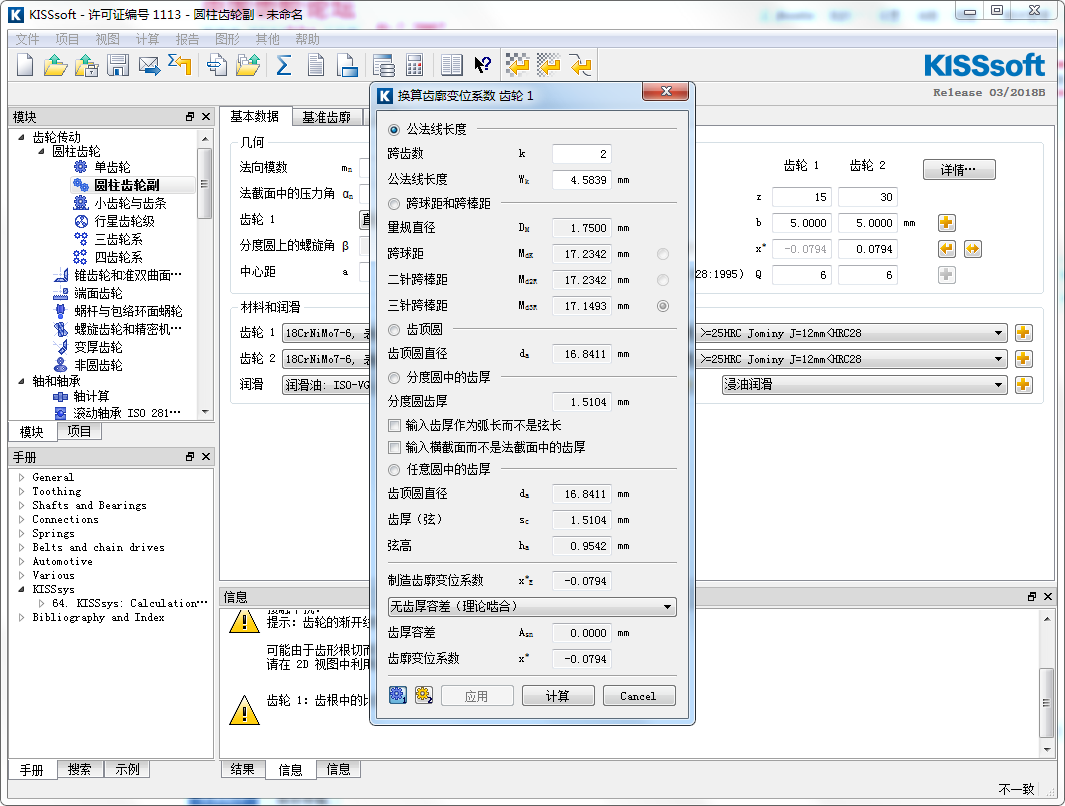The image size is (1065, 806).
Task: Open the calculator icon in toolbar
Action: click(414, 65)
